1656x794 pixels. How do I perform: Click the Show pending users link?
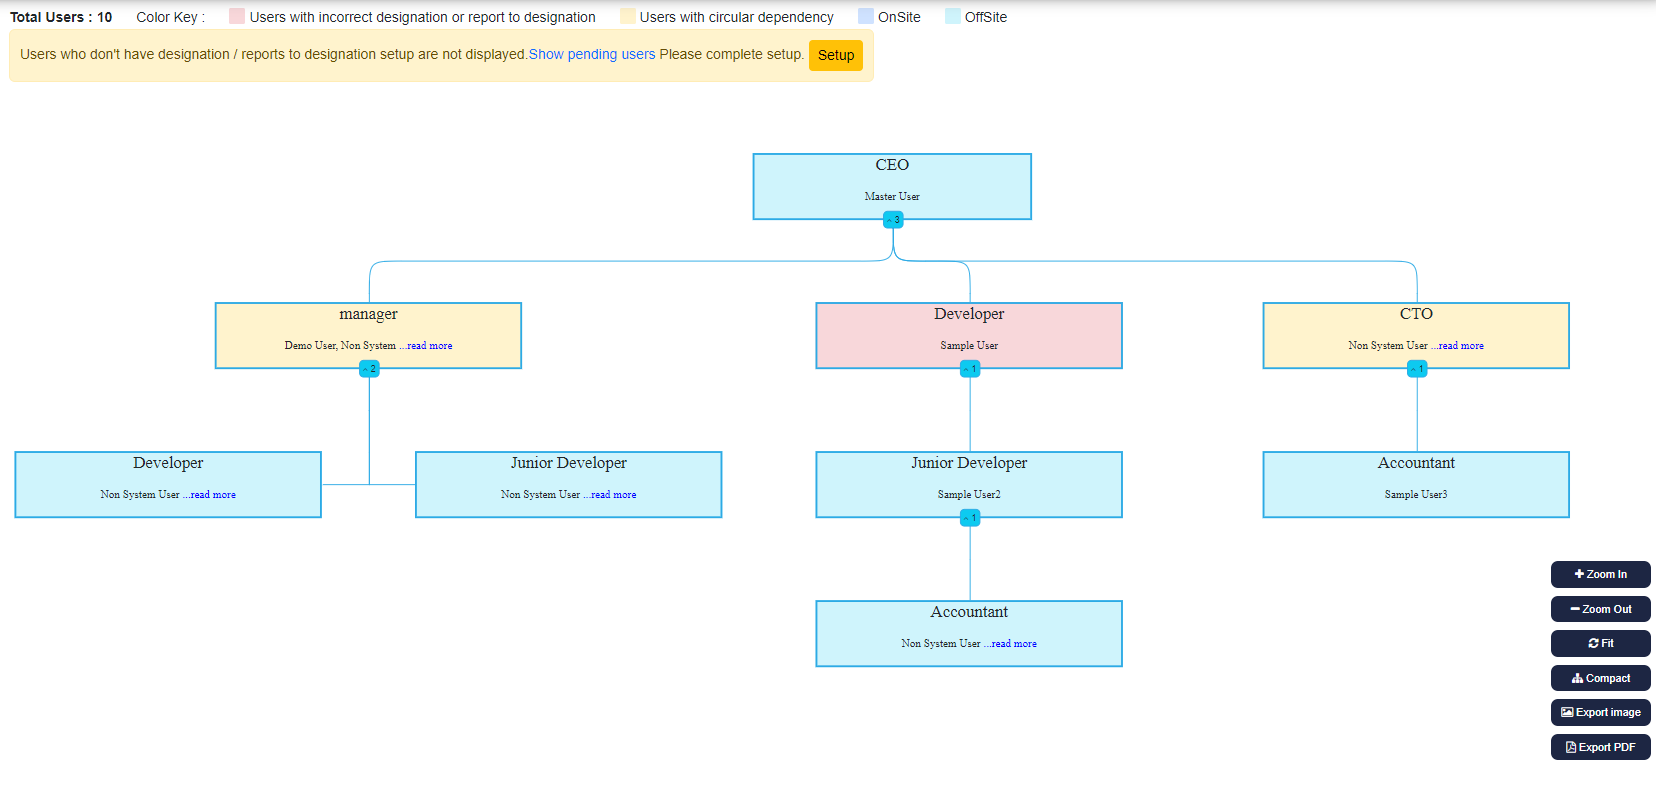tap(592, 54)
